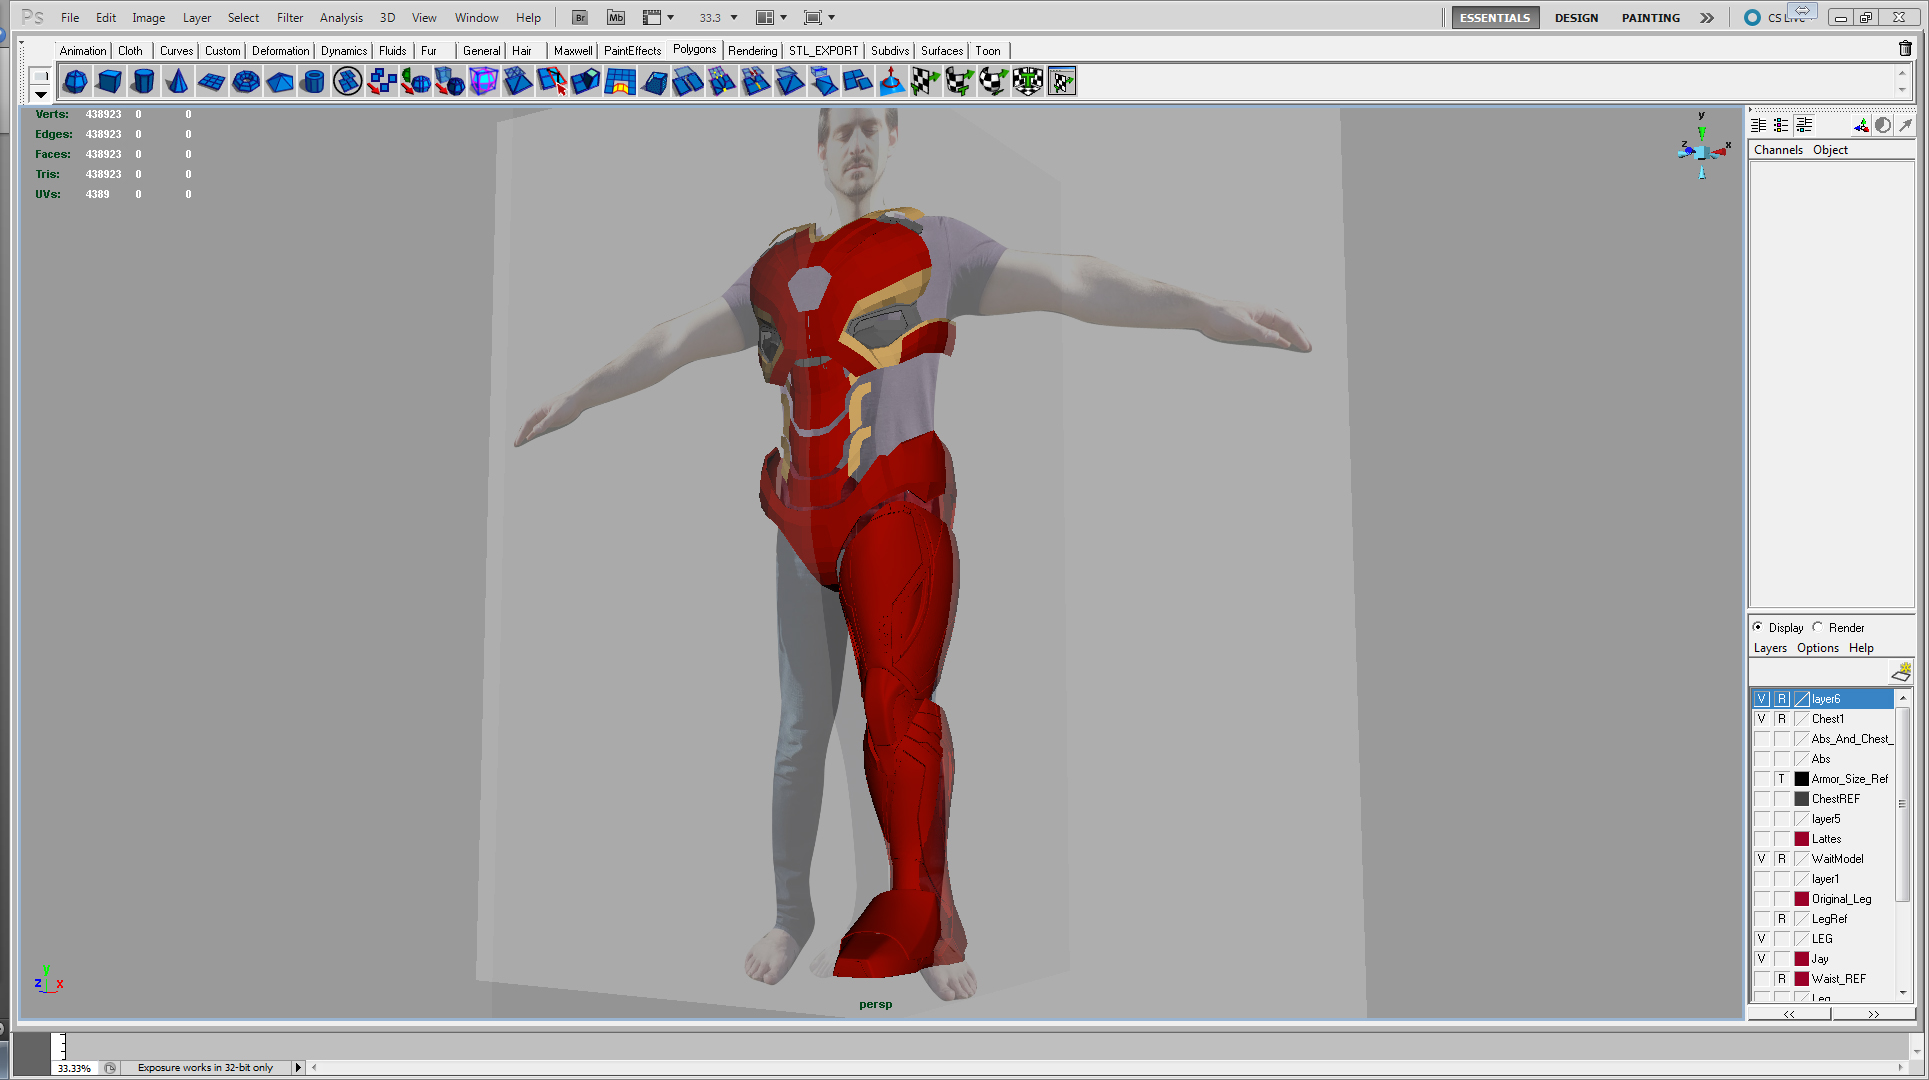Open the status bar info arrow menu
The image size is (1929, 1080).
[297, 1067]
